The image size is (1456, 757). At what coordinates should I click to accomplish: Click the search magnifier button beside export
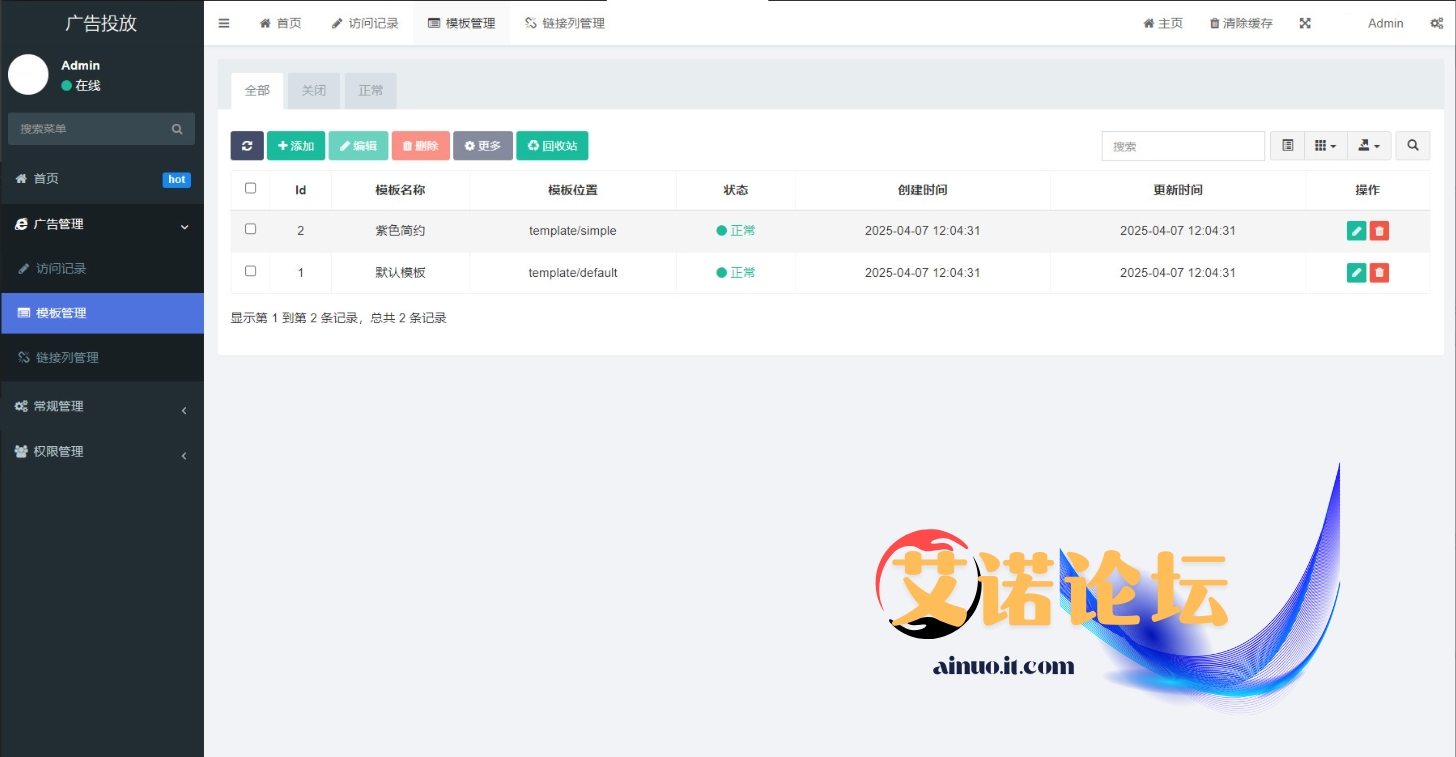1413,146
